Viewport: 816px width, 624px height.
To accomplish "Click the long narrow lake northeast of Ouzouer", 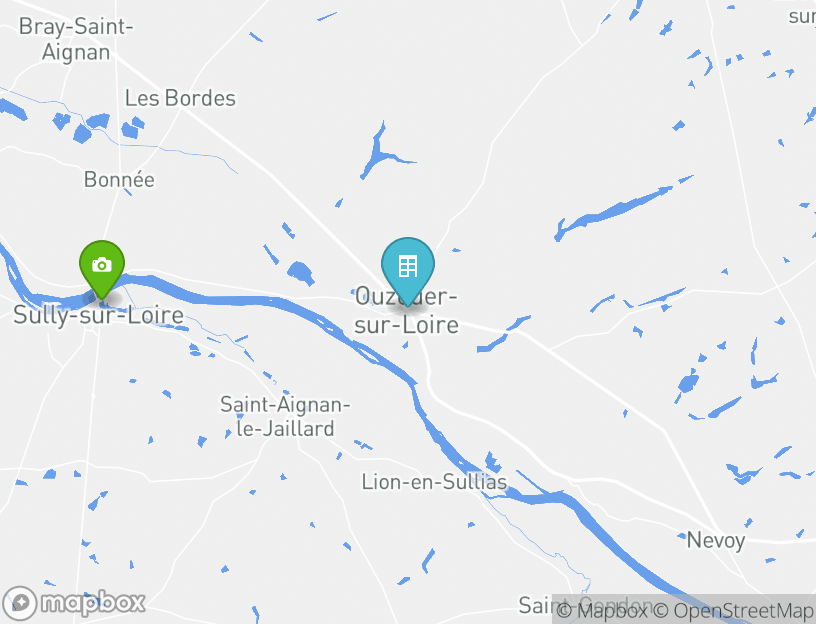I will [x=614, y=210].
